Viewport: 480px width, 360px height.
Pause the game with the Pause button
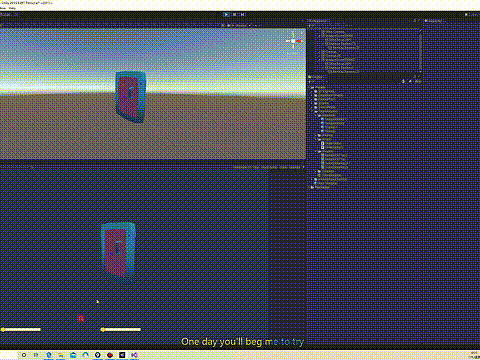[x=235, y=14]
